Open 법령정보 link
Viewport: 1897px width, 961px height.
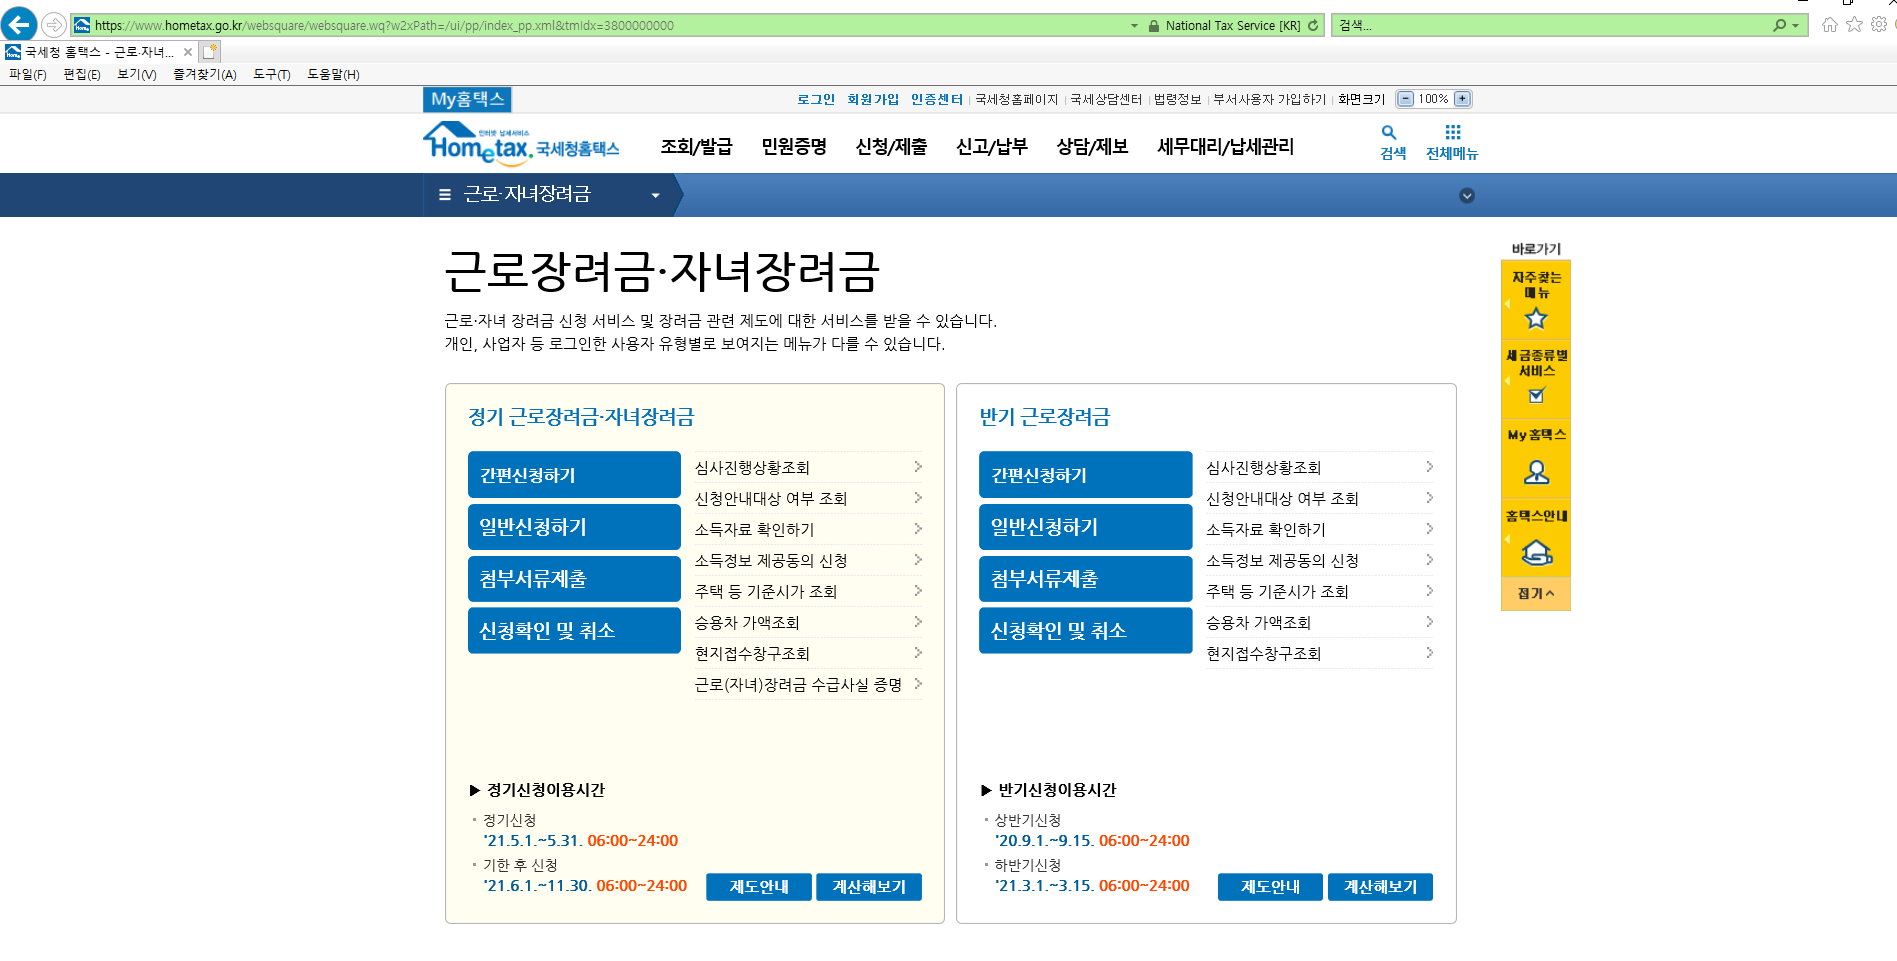pyautogui.click(x=1178, y=99)
